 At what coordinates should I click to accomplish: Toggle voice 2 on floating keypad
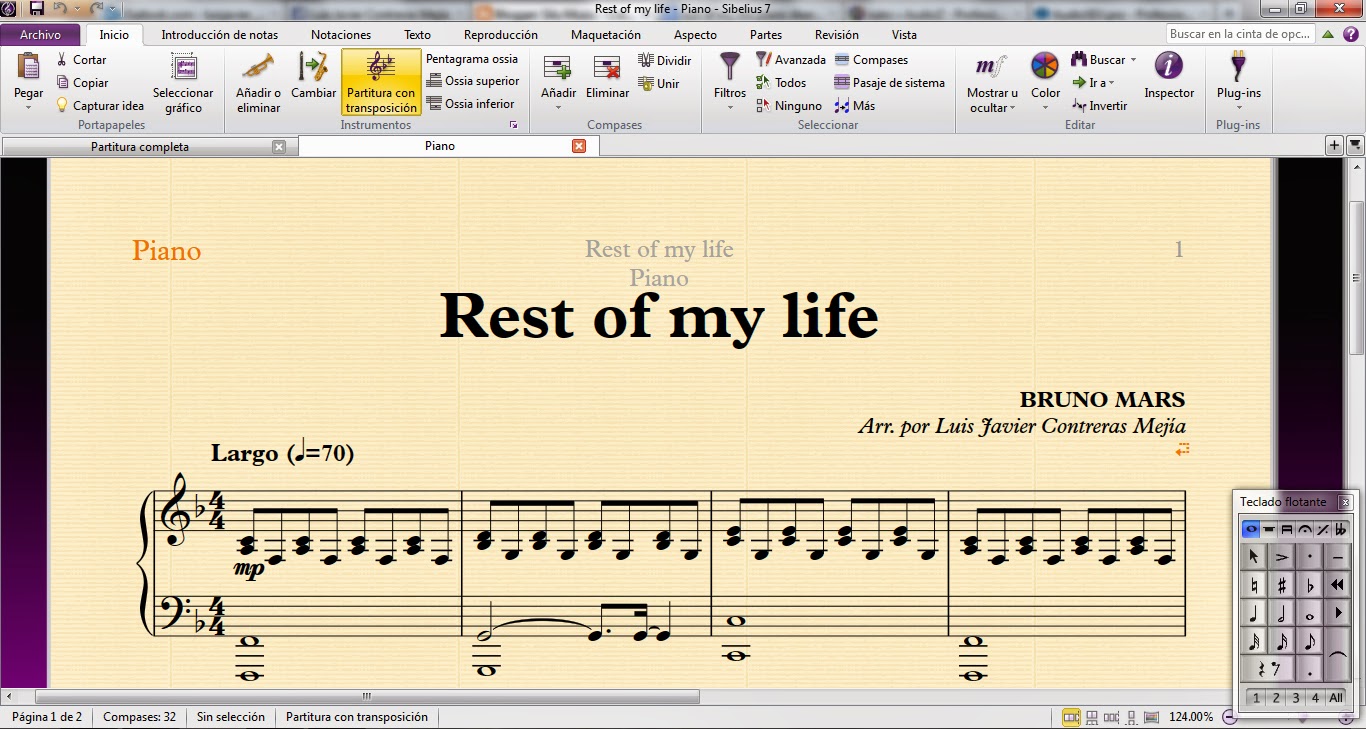[1277, 698]
